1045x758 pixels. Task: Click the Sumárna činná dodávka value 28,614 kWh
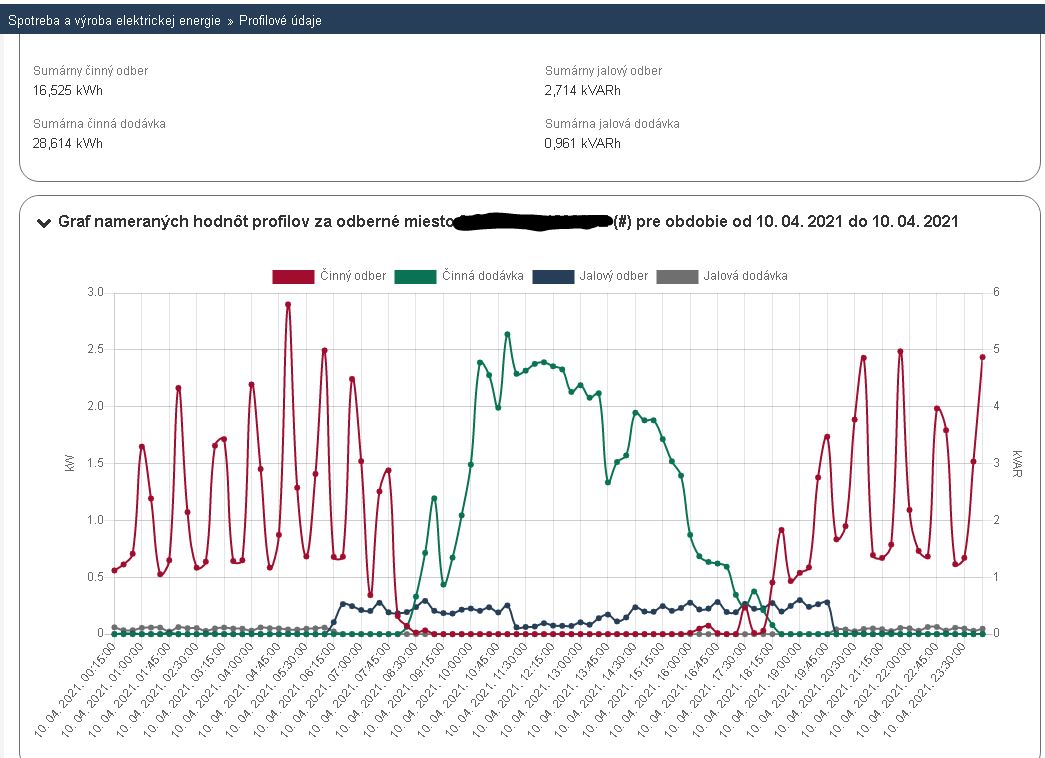[68, 143]
